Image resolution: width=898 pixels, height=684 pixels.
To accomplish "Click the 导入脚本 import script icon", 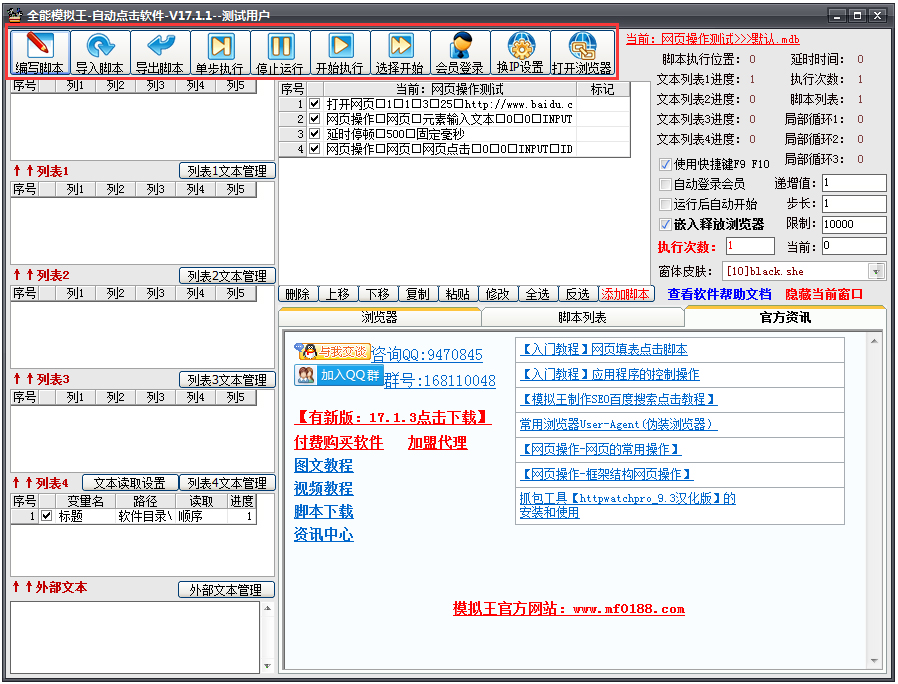I will pos(100,48).
